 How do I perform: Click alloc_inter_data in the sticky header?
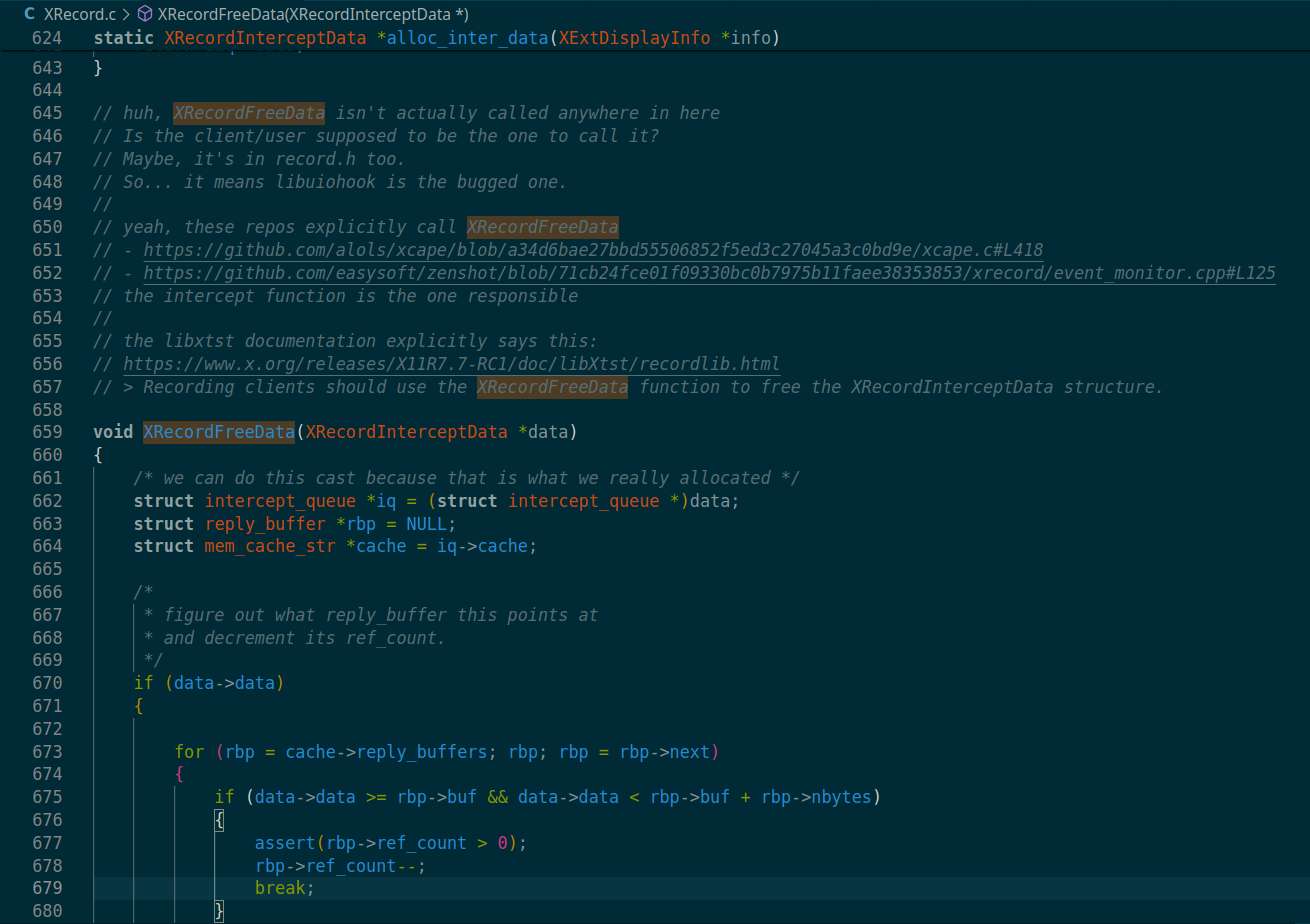coord(467,38)
